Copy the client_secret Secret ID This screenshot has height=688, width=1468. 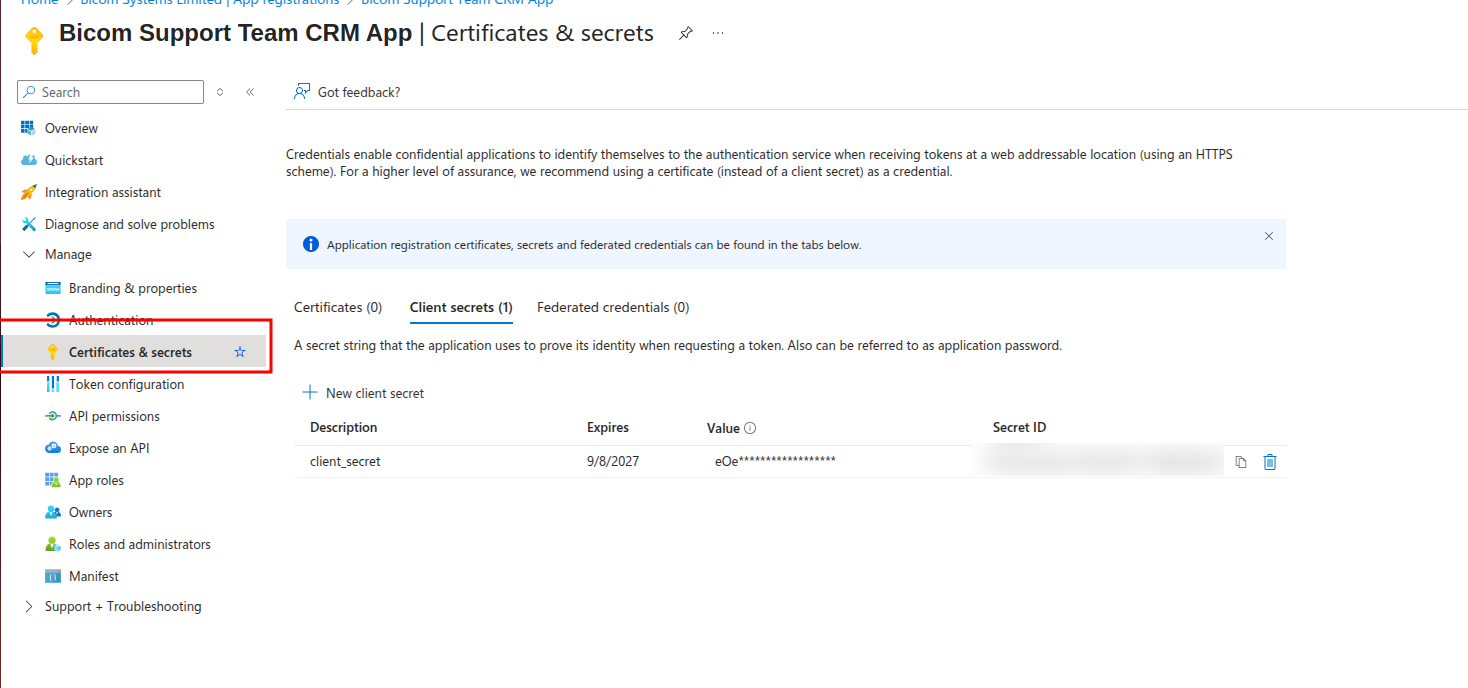point(1241,462)
